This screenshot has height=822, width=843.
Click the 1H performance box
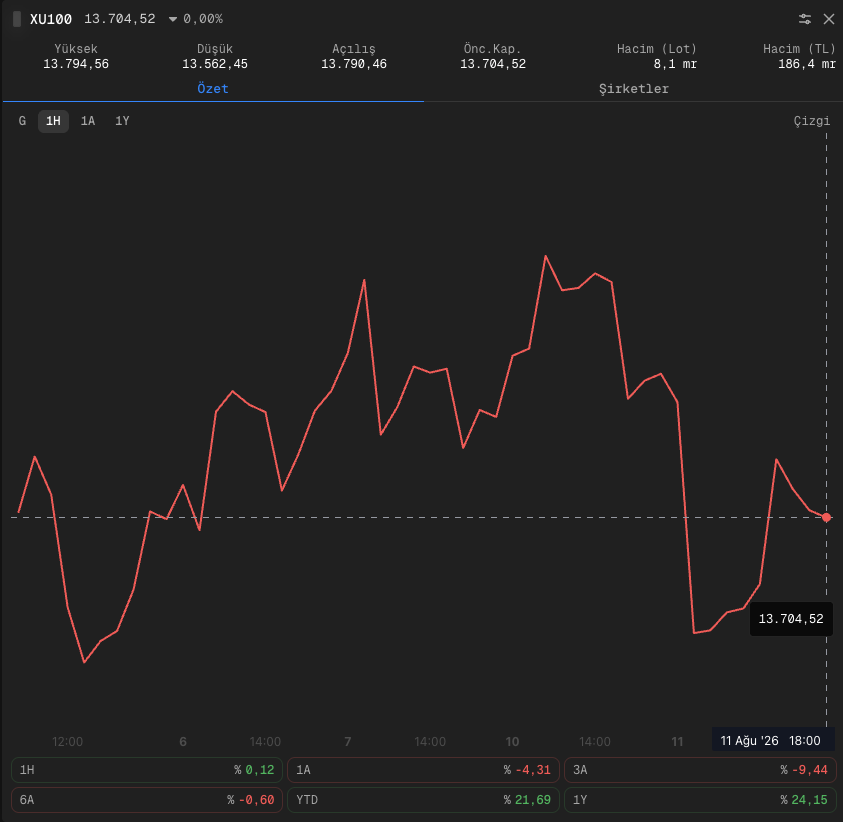tap(147, 770)
